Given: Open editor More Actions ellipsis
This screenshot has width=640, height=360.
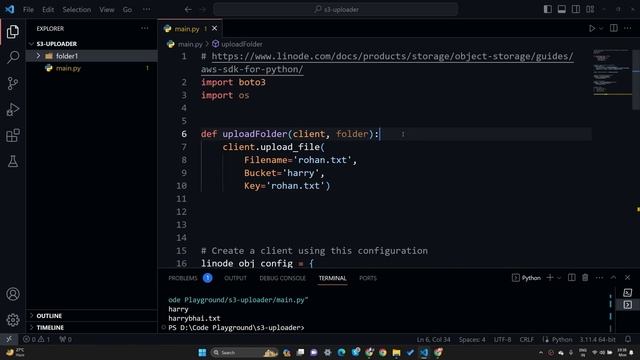Looking at the screenshot, I should tap(627, 28).
